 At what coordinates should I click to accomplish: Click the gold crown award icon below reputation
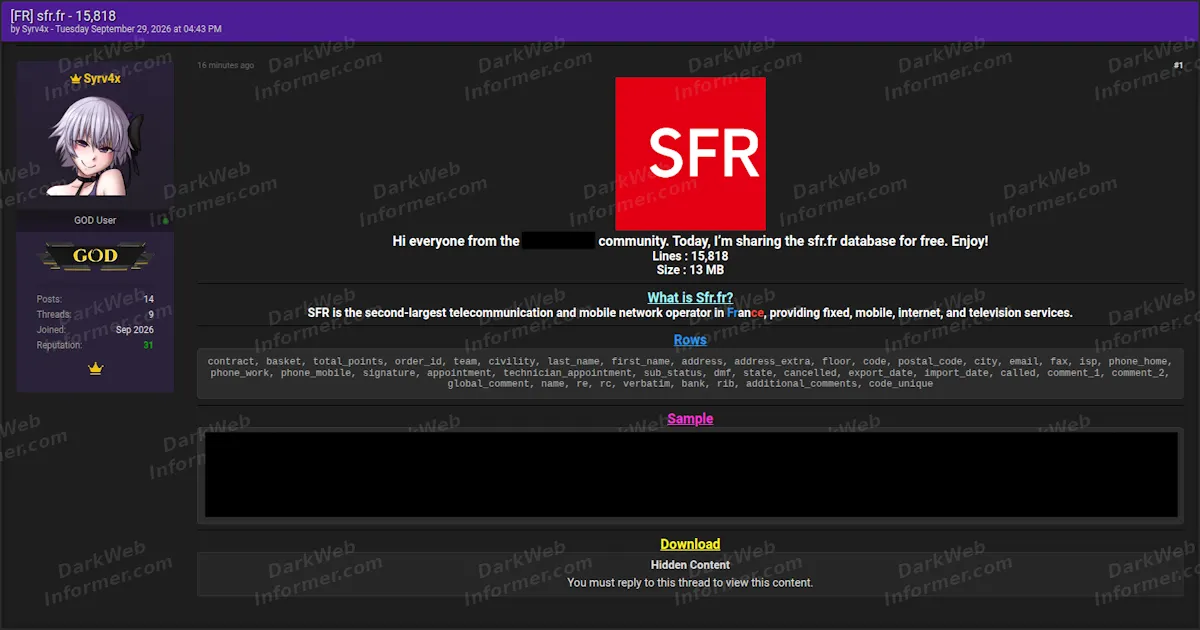click(96, 369)
